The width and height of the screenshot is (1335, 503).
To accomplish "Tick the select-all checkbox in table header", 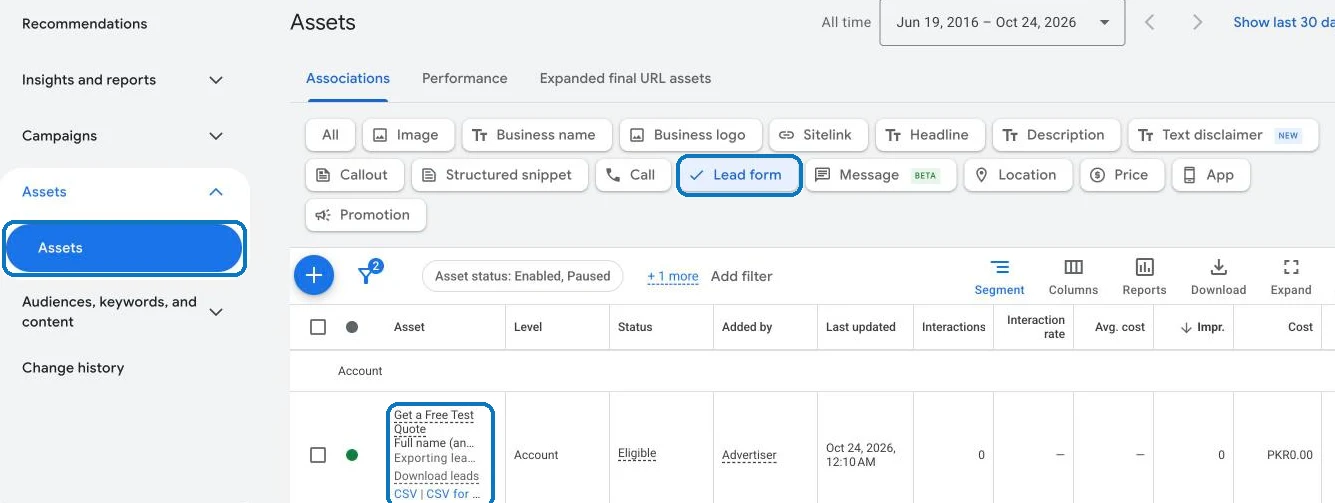I will click(318, 327).
